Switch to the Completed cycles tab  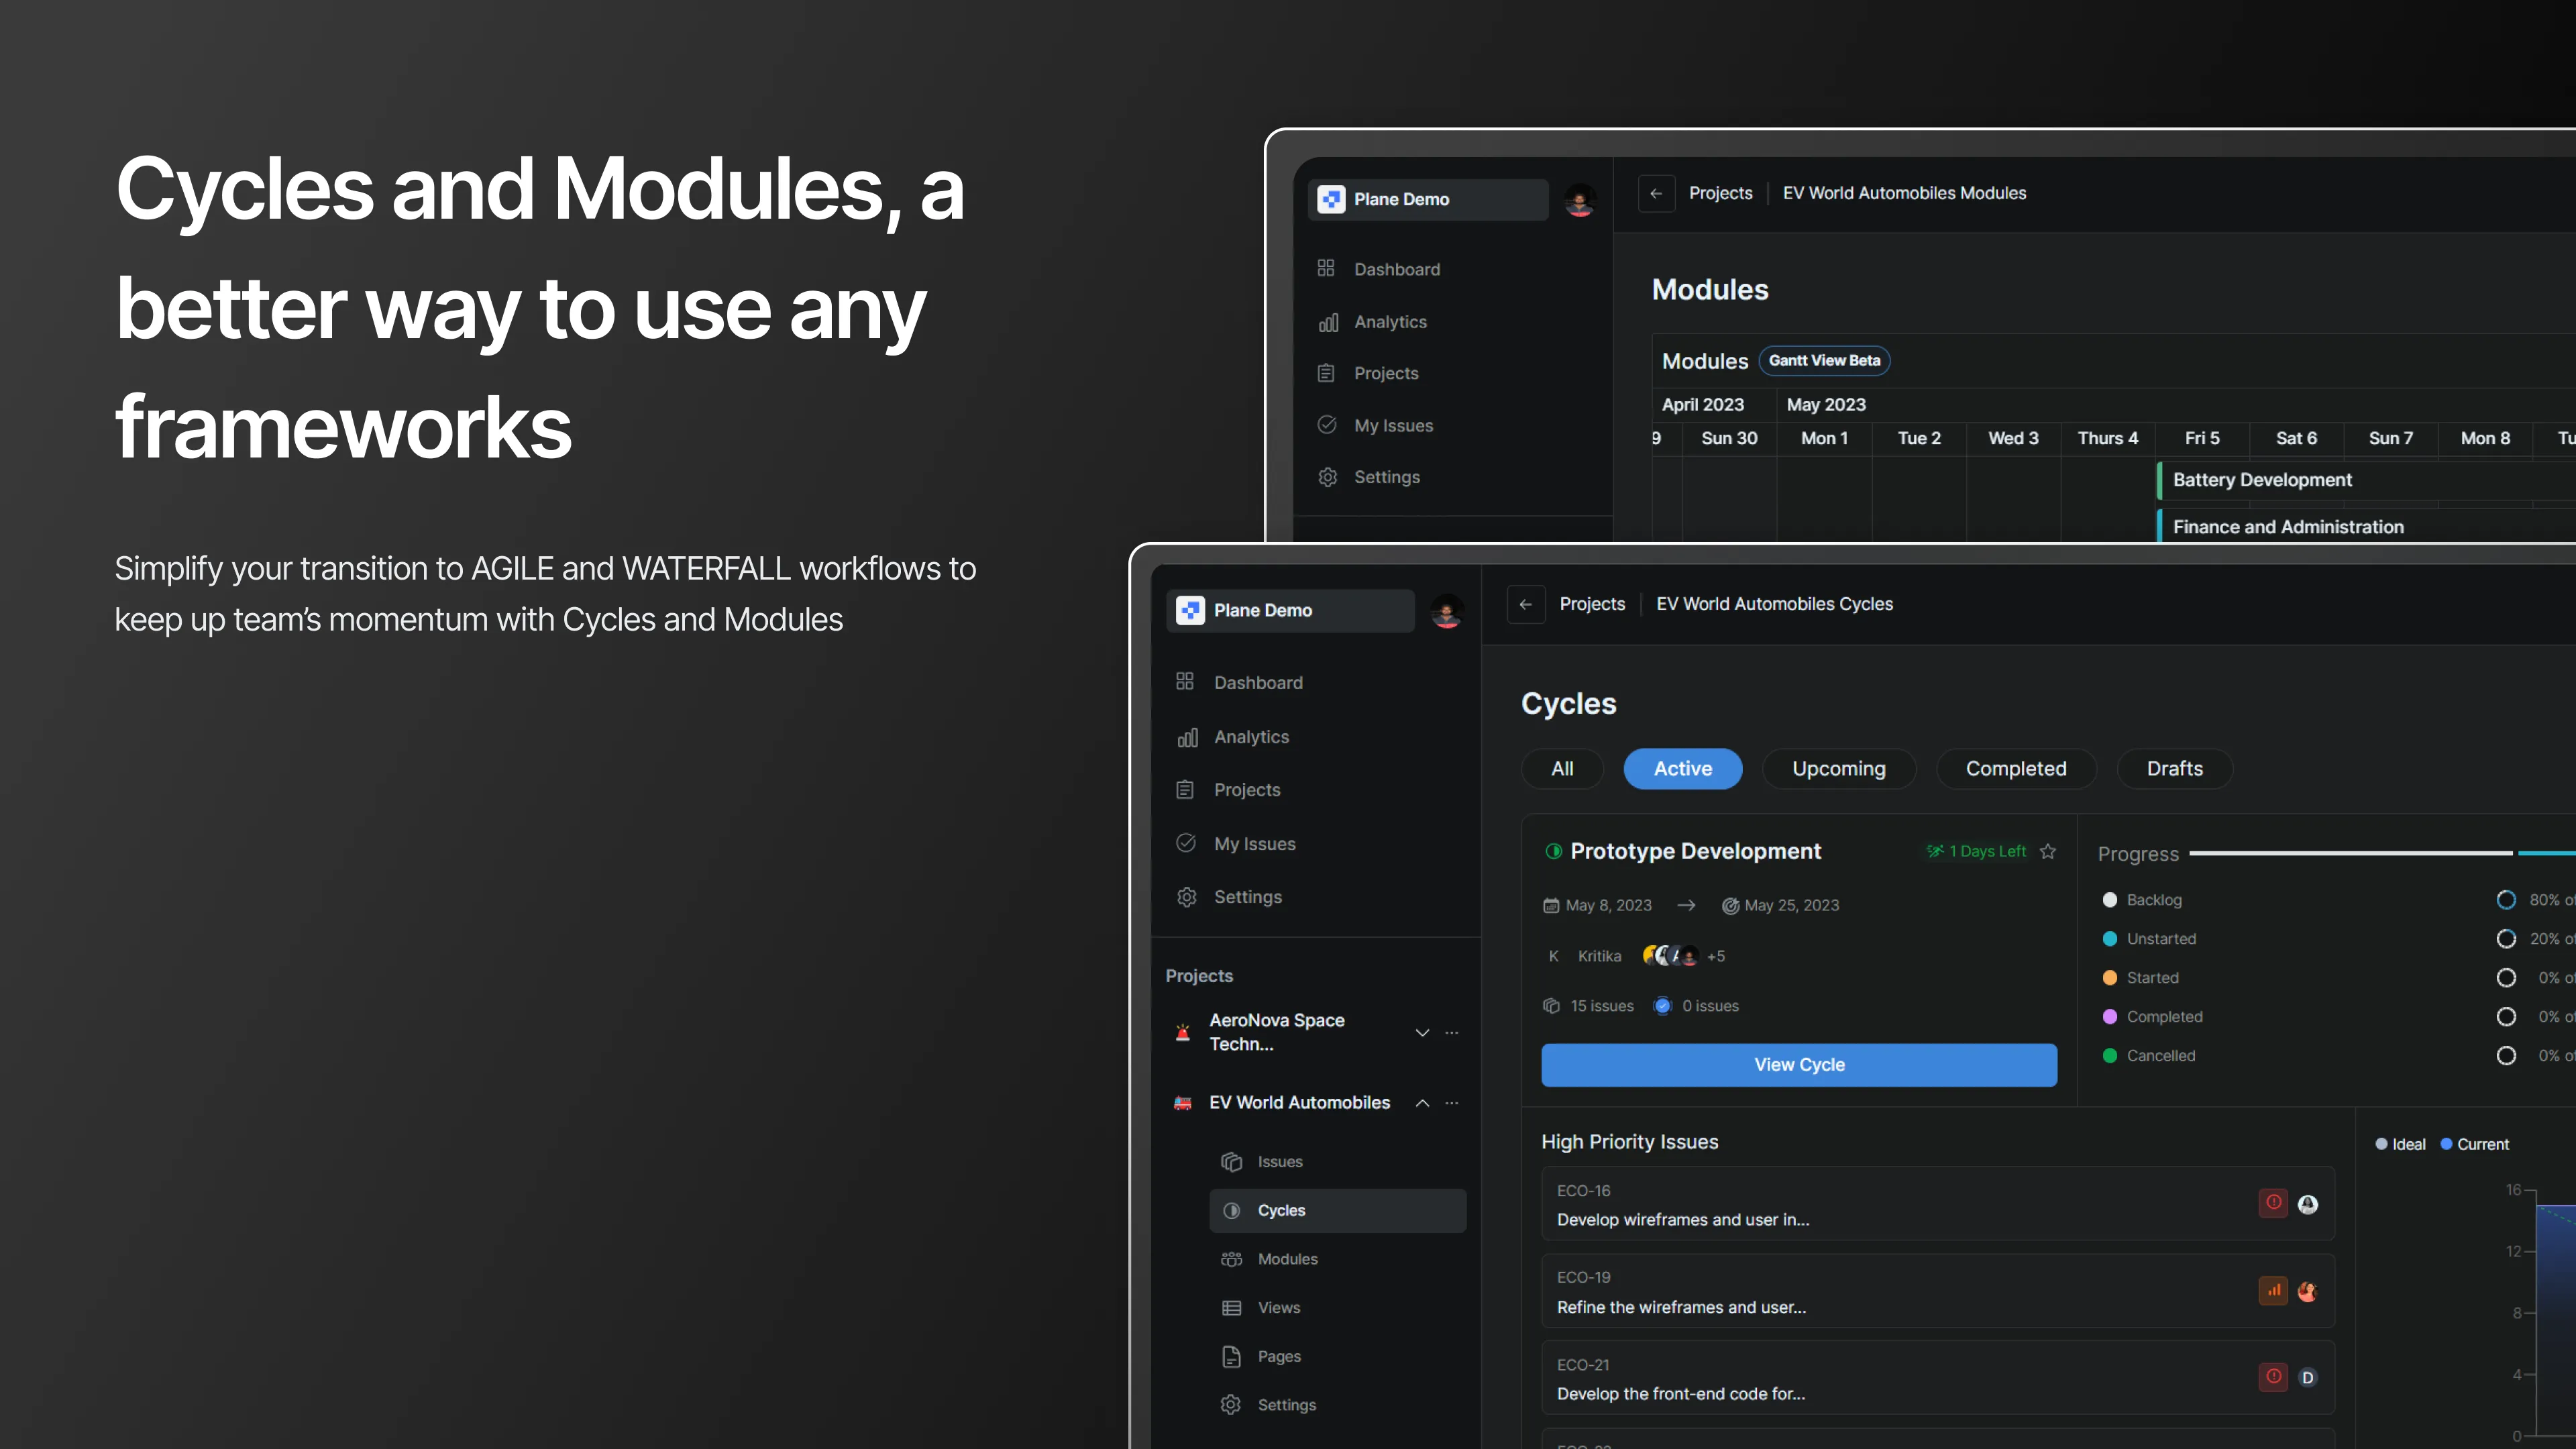tap(2015, 769)
